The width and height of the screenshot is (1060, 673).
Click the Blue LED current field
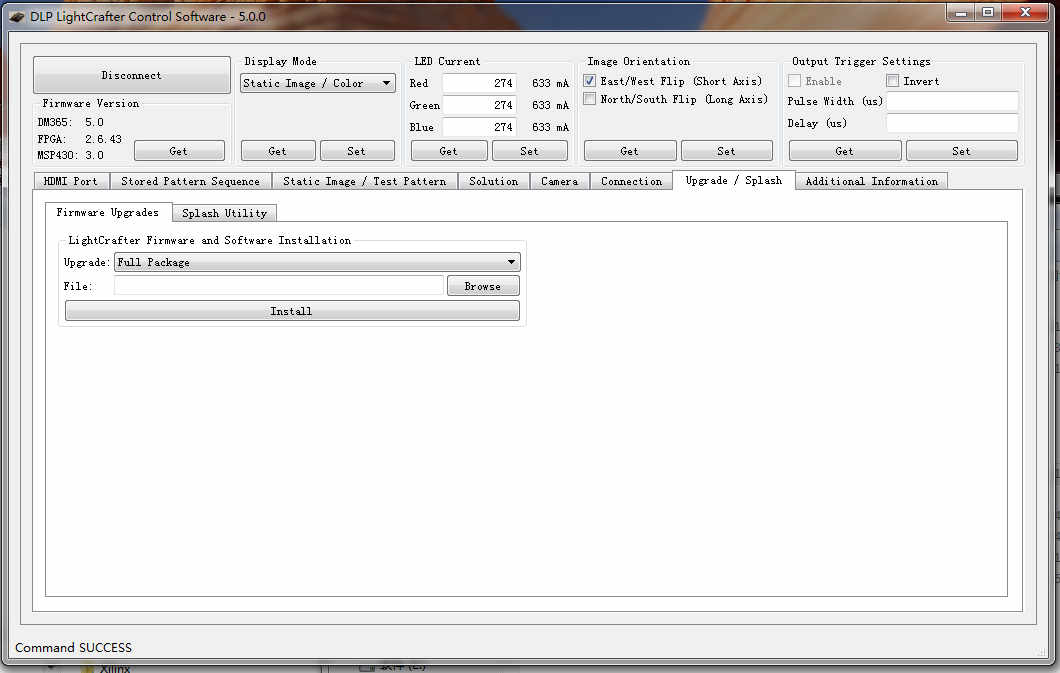(x=479, y=126)
